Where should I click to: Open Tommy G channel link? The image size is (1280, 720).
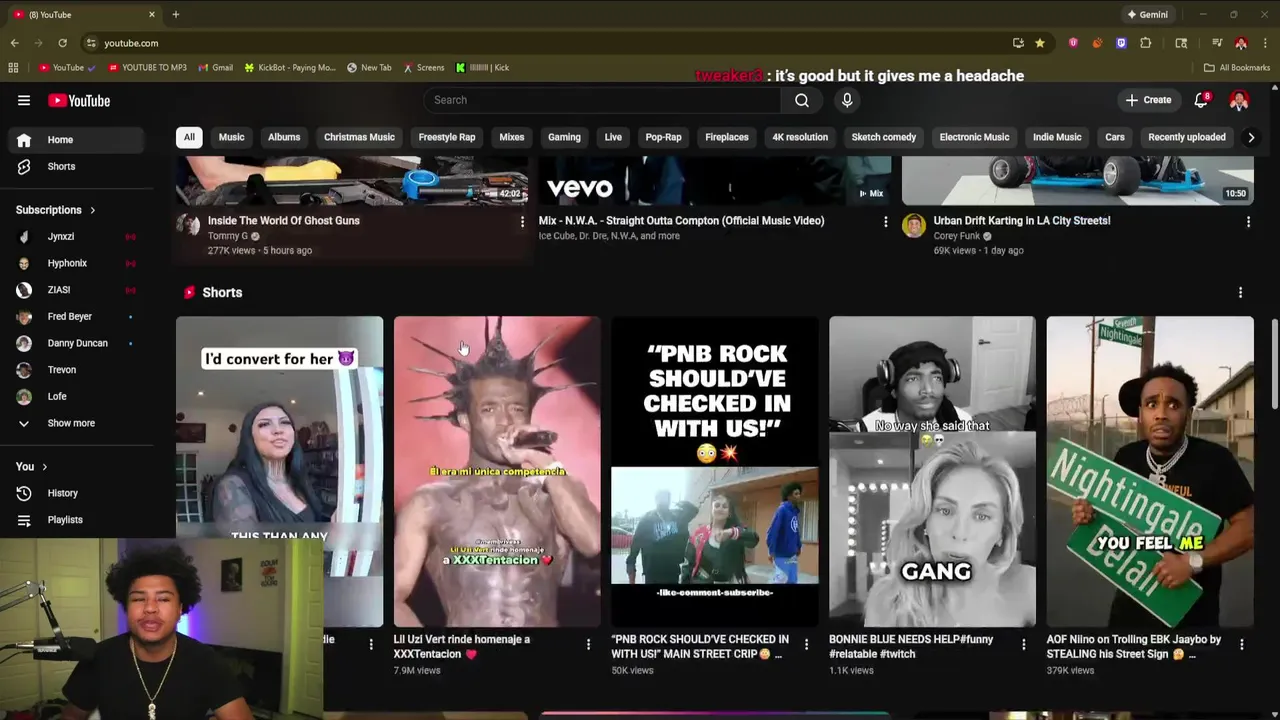(x=228, y=236)
